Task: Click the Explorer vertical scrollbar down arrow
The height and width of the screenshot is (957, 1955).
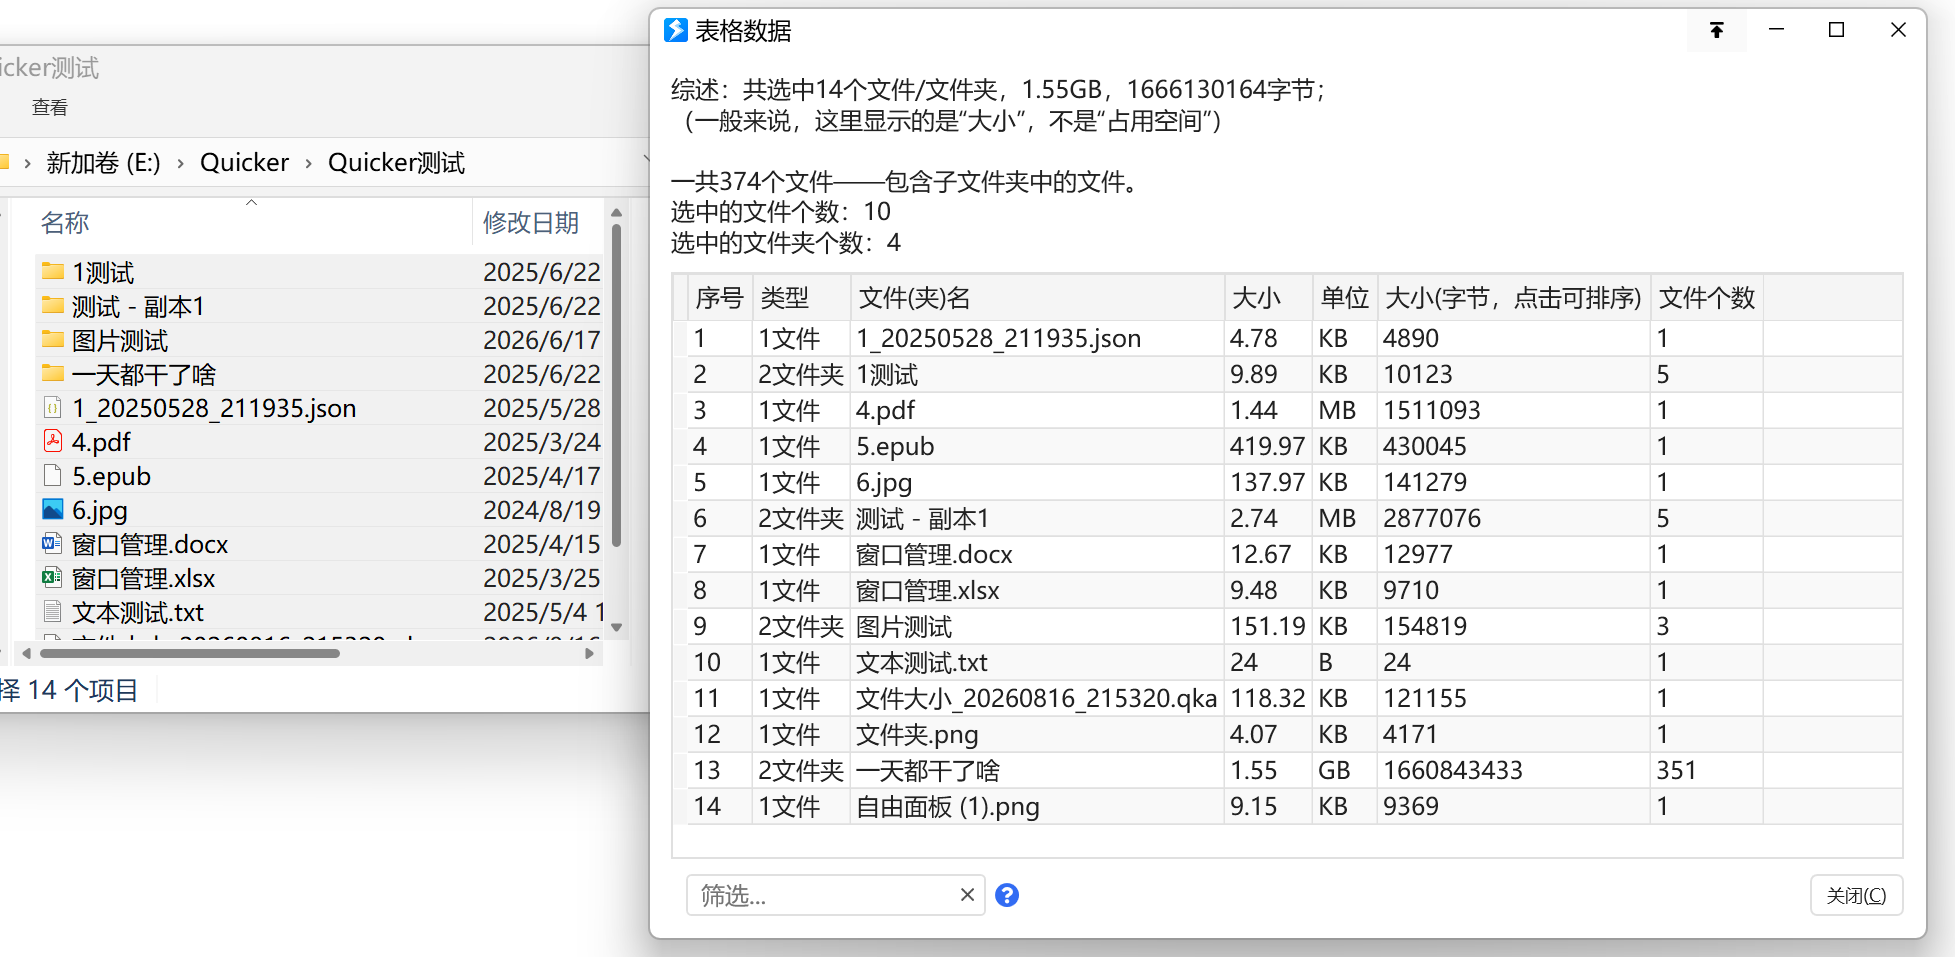Action: pyautogui.click(x=617, y=628)
